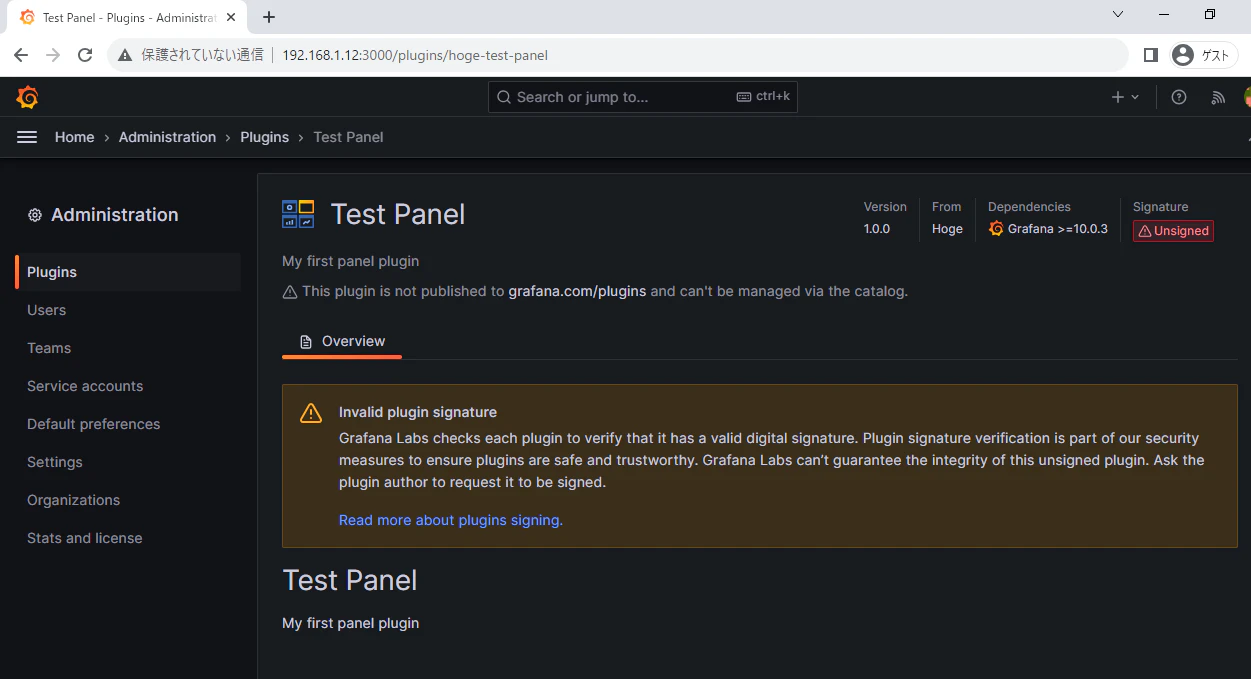This screenshot has height=679, width=1251.
Task: Toggle the browser side panel icon
Action: [1150, 55]
